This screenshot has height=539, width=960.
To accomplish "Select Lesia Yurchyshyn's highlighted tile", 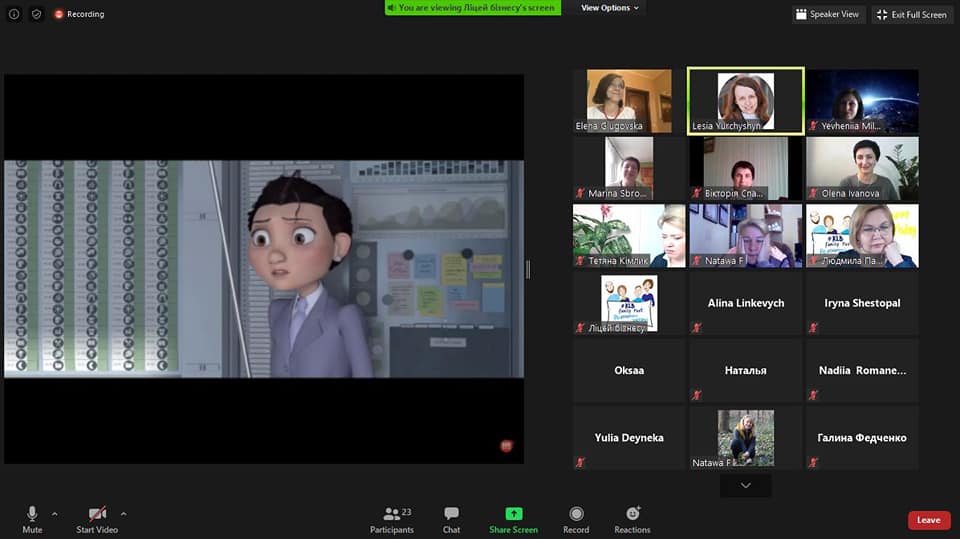I will tap(746, 101).
